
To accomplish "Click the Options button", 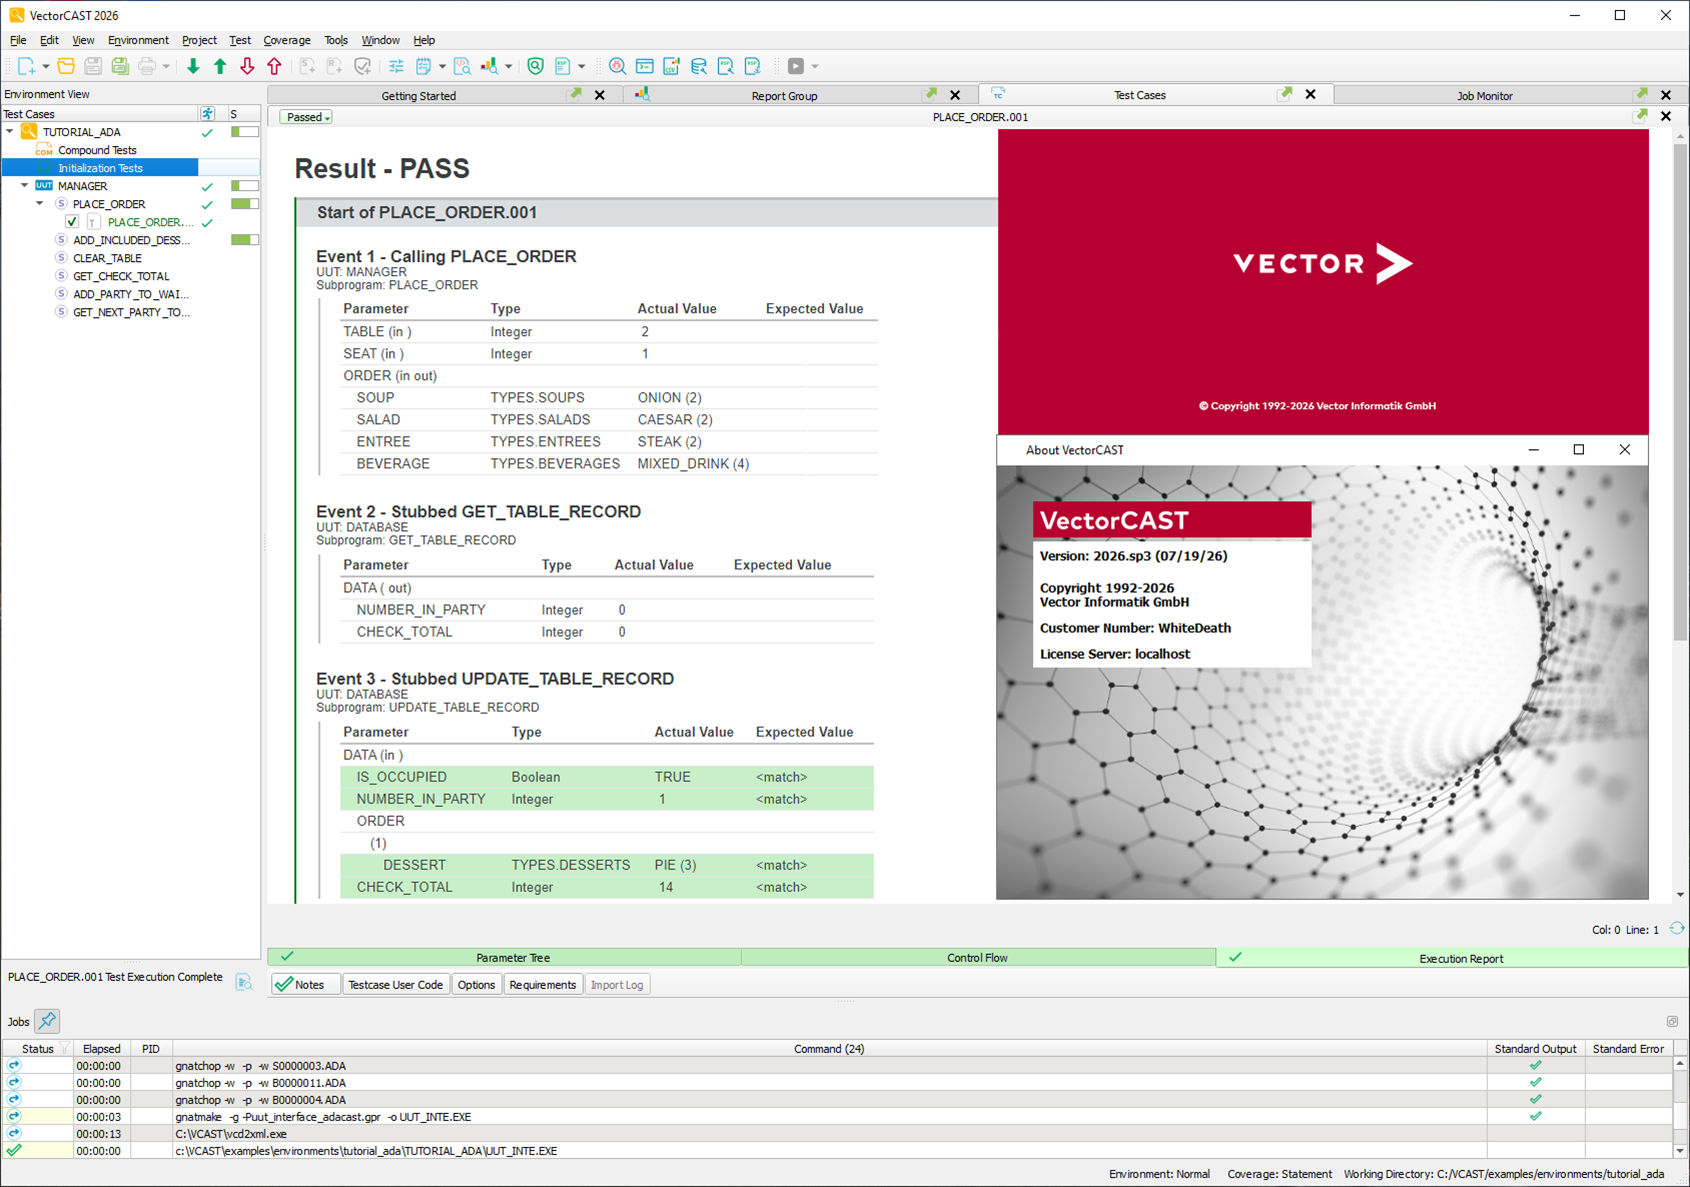I will click(476, 984).
